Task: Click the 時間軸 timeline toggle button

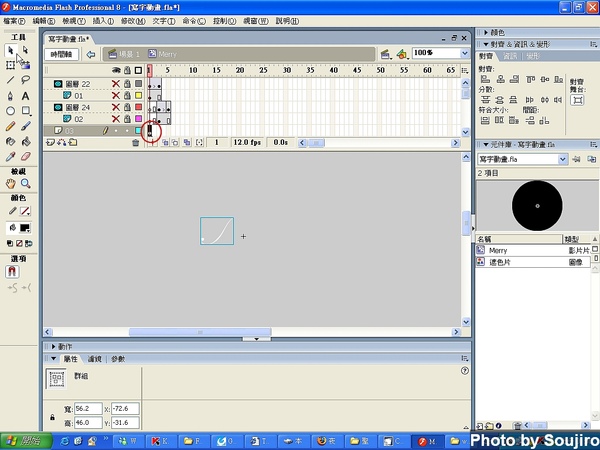Action: point(63,54)
